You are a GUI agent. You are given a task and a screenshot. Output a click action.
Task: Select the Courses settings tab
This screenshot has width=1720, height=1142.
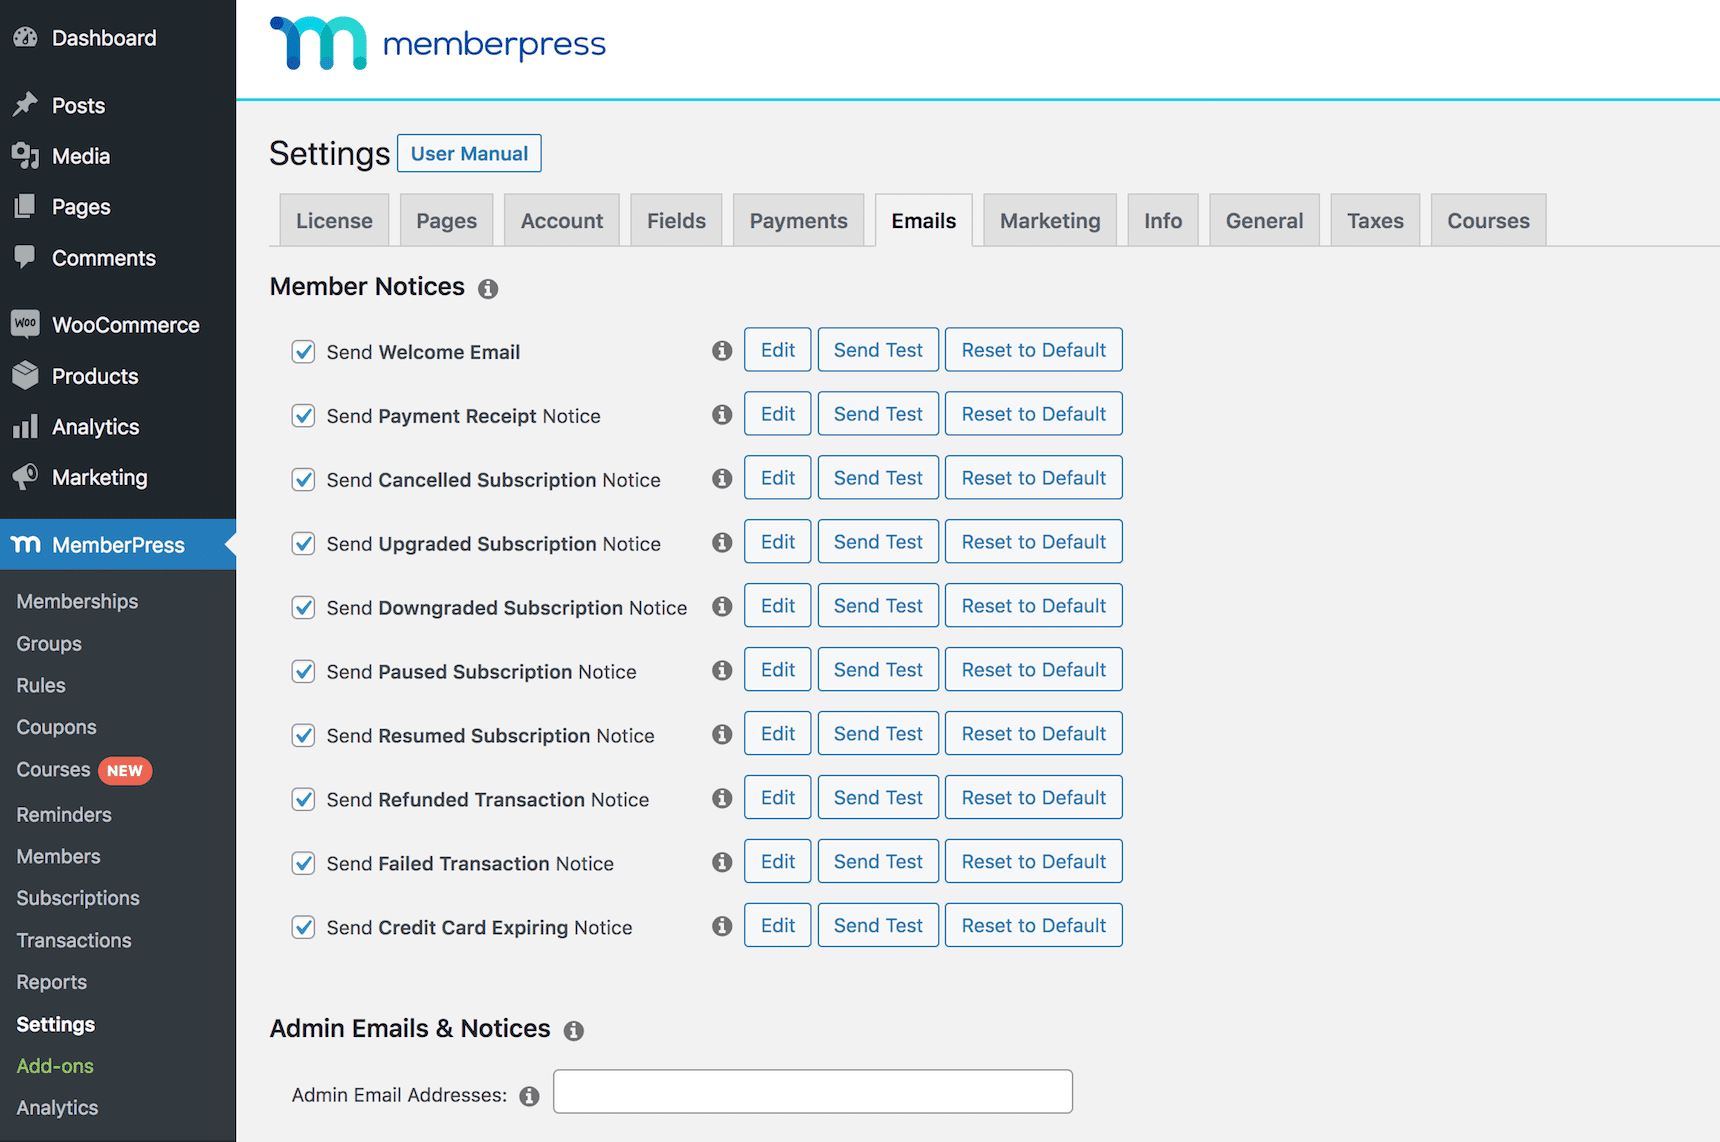1488,220
